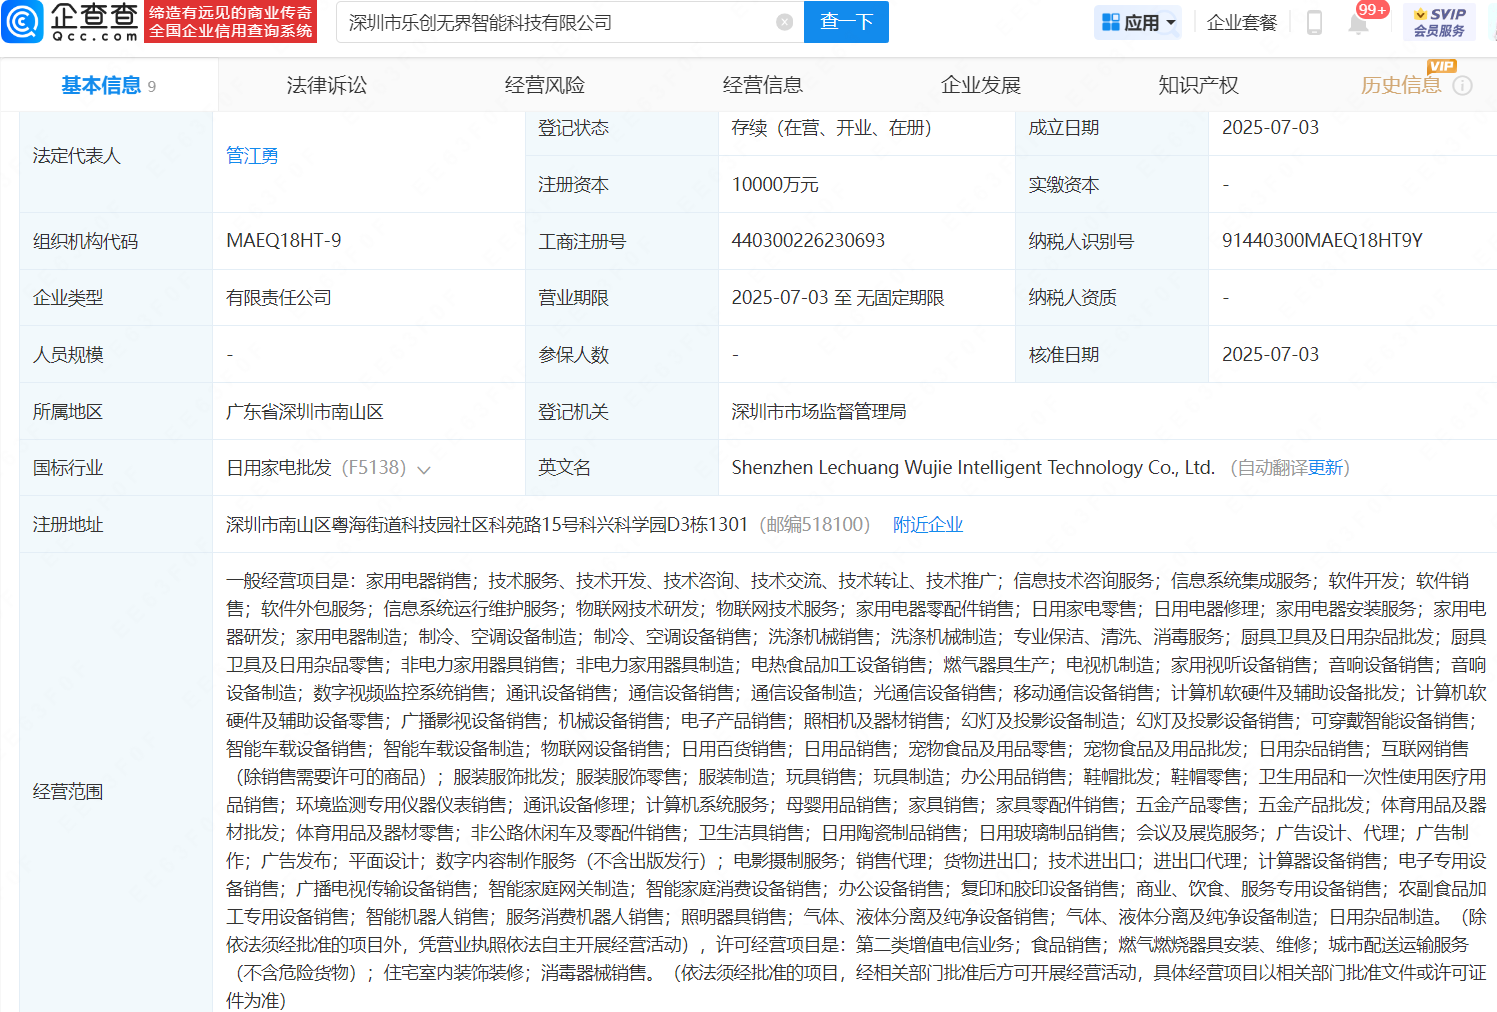Image resolution: width=1497 pixels, height=1012 pixels.
Task: Click 有限责任公司 cell
Action: [279, 298]
